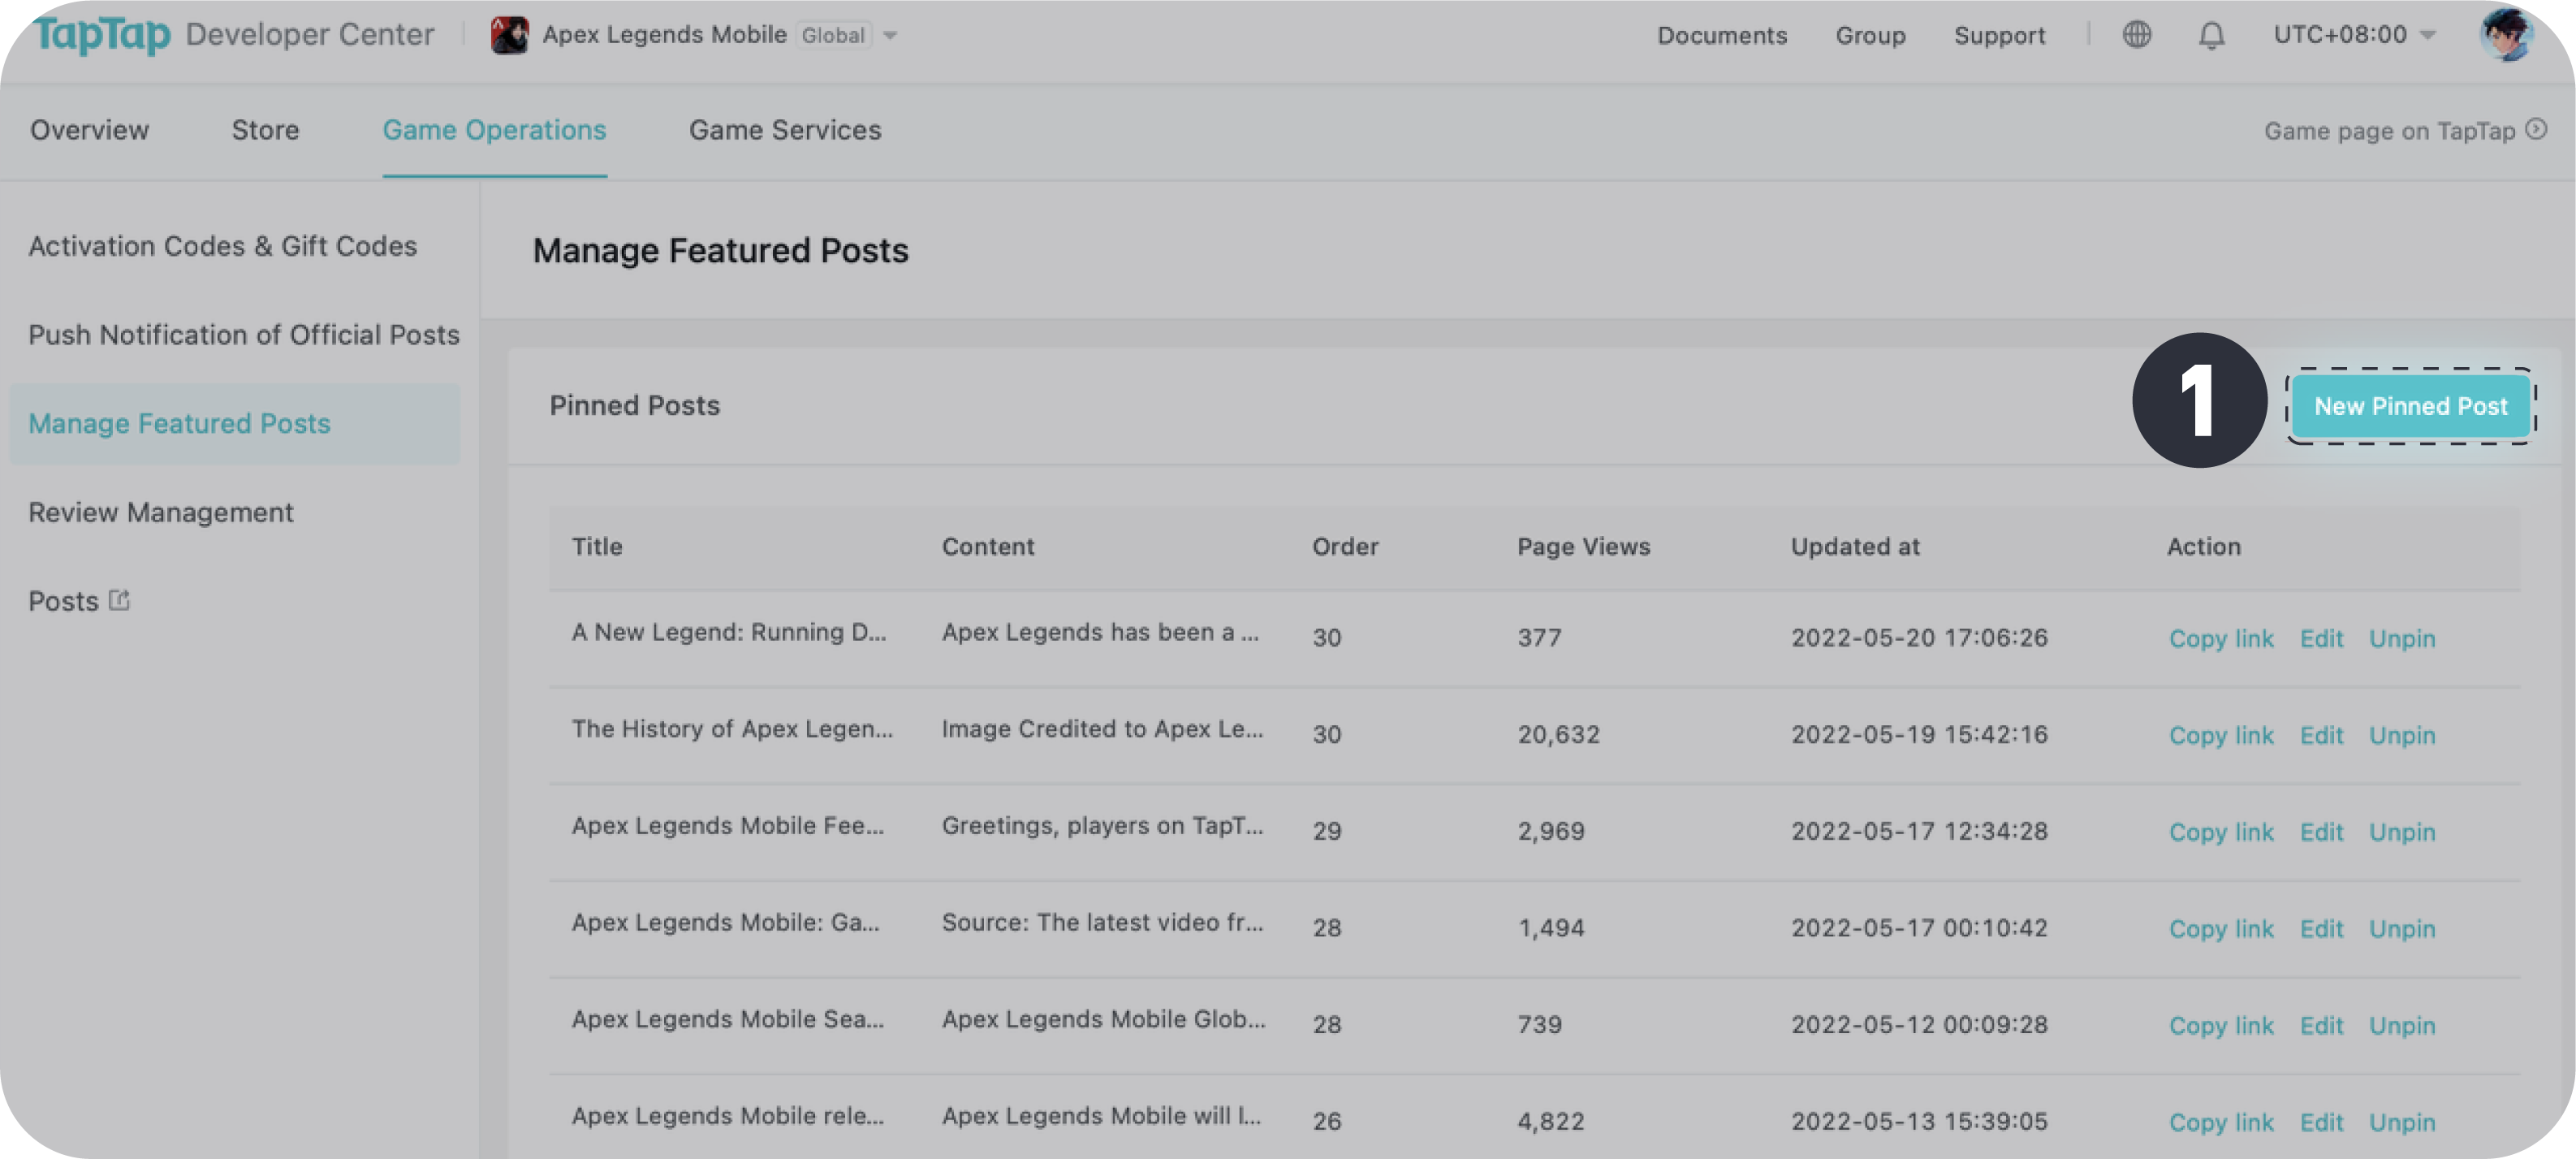Click content 'Source: The latest video fr...'
The image size is (2576, 1159).
click(x=1102, y=923)
